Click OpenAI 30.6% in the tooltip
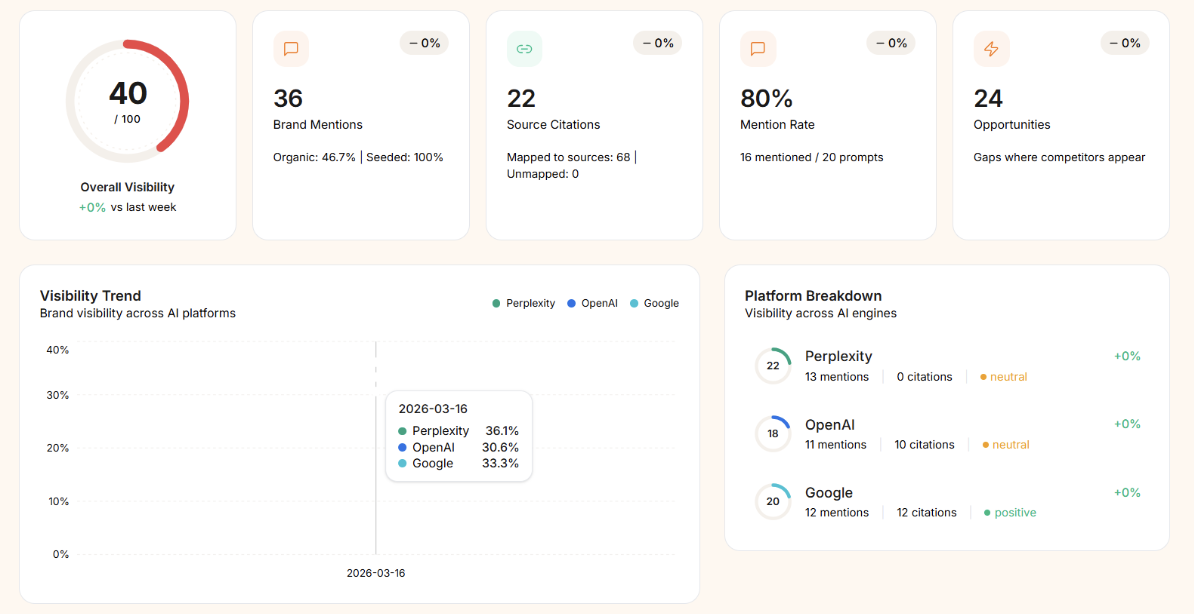 point(458,447)
